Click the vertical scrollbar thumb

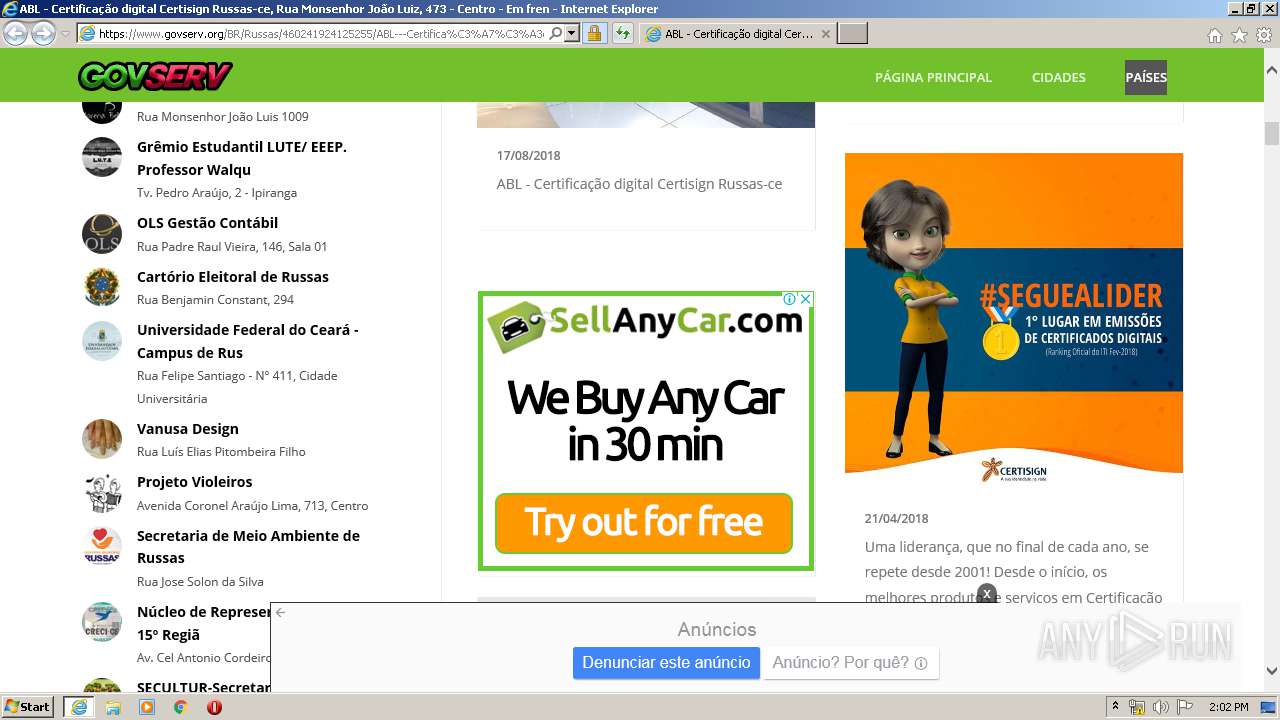[x=1272, y=134]
